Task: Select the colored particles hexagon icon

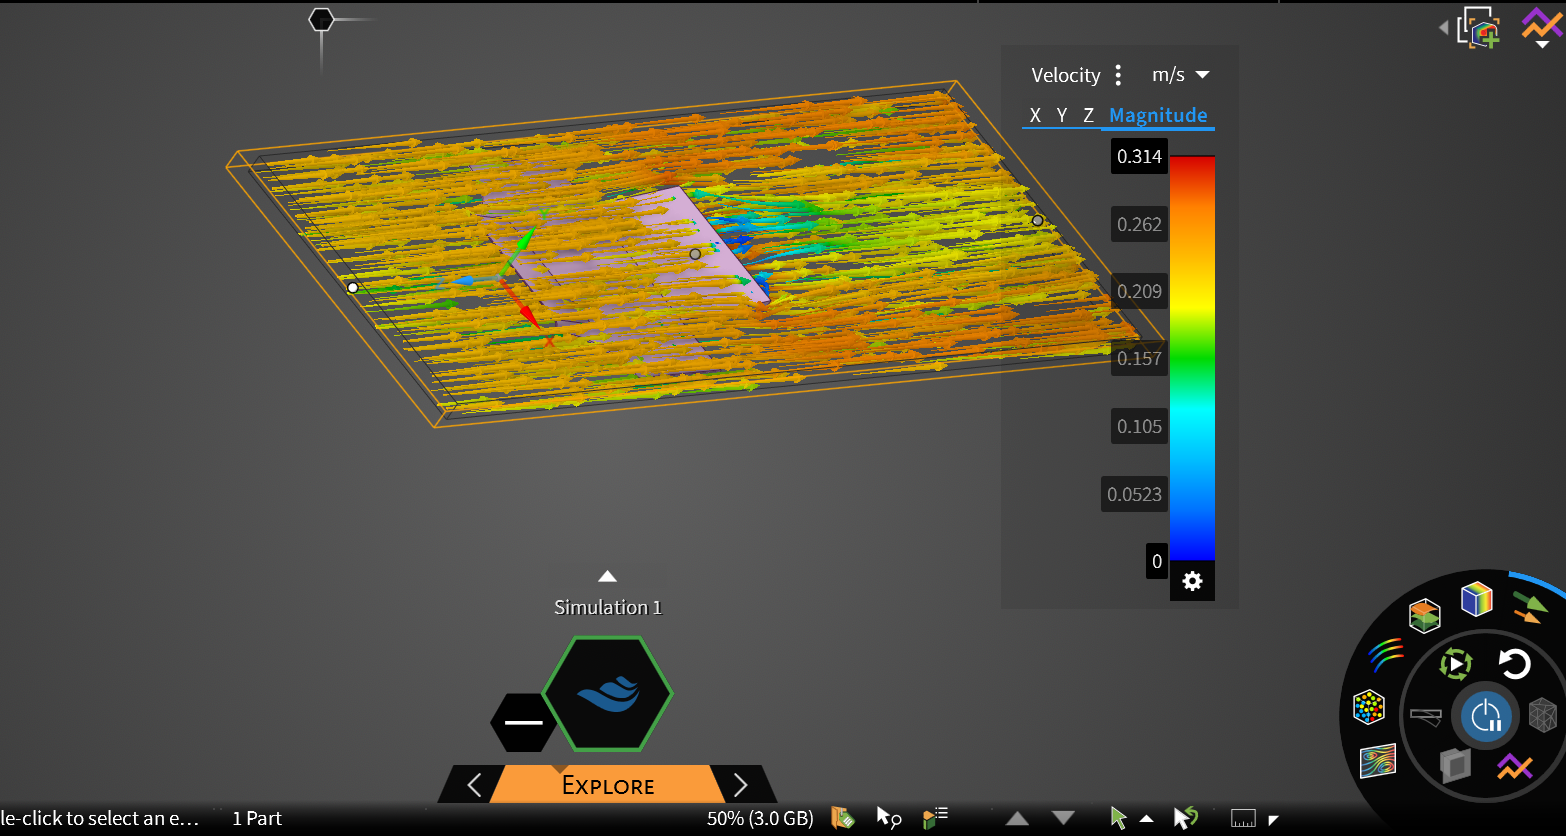Action: coord(1368,707)
